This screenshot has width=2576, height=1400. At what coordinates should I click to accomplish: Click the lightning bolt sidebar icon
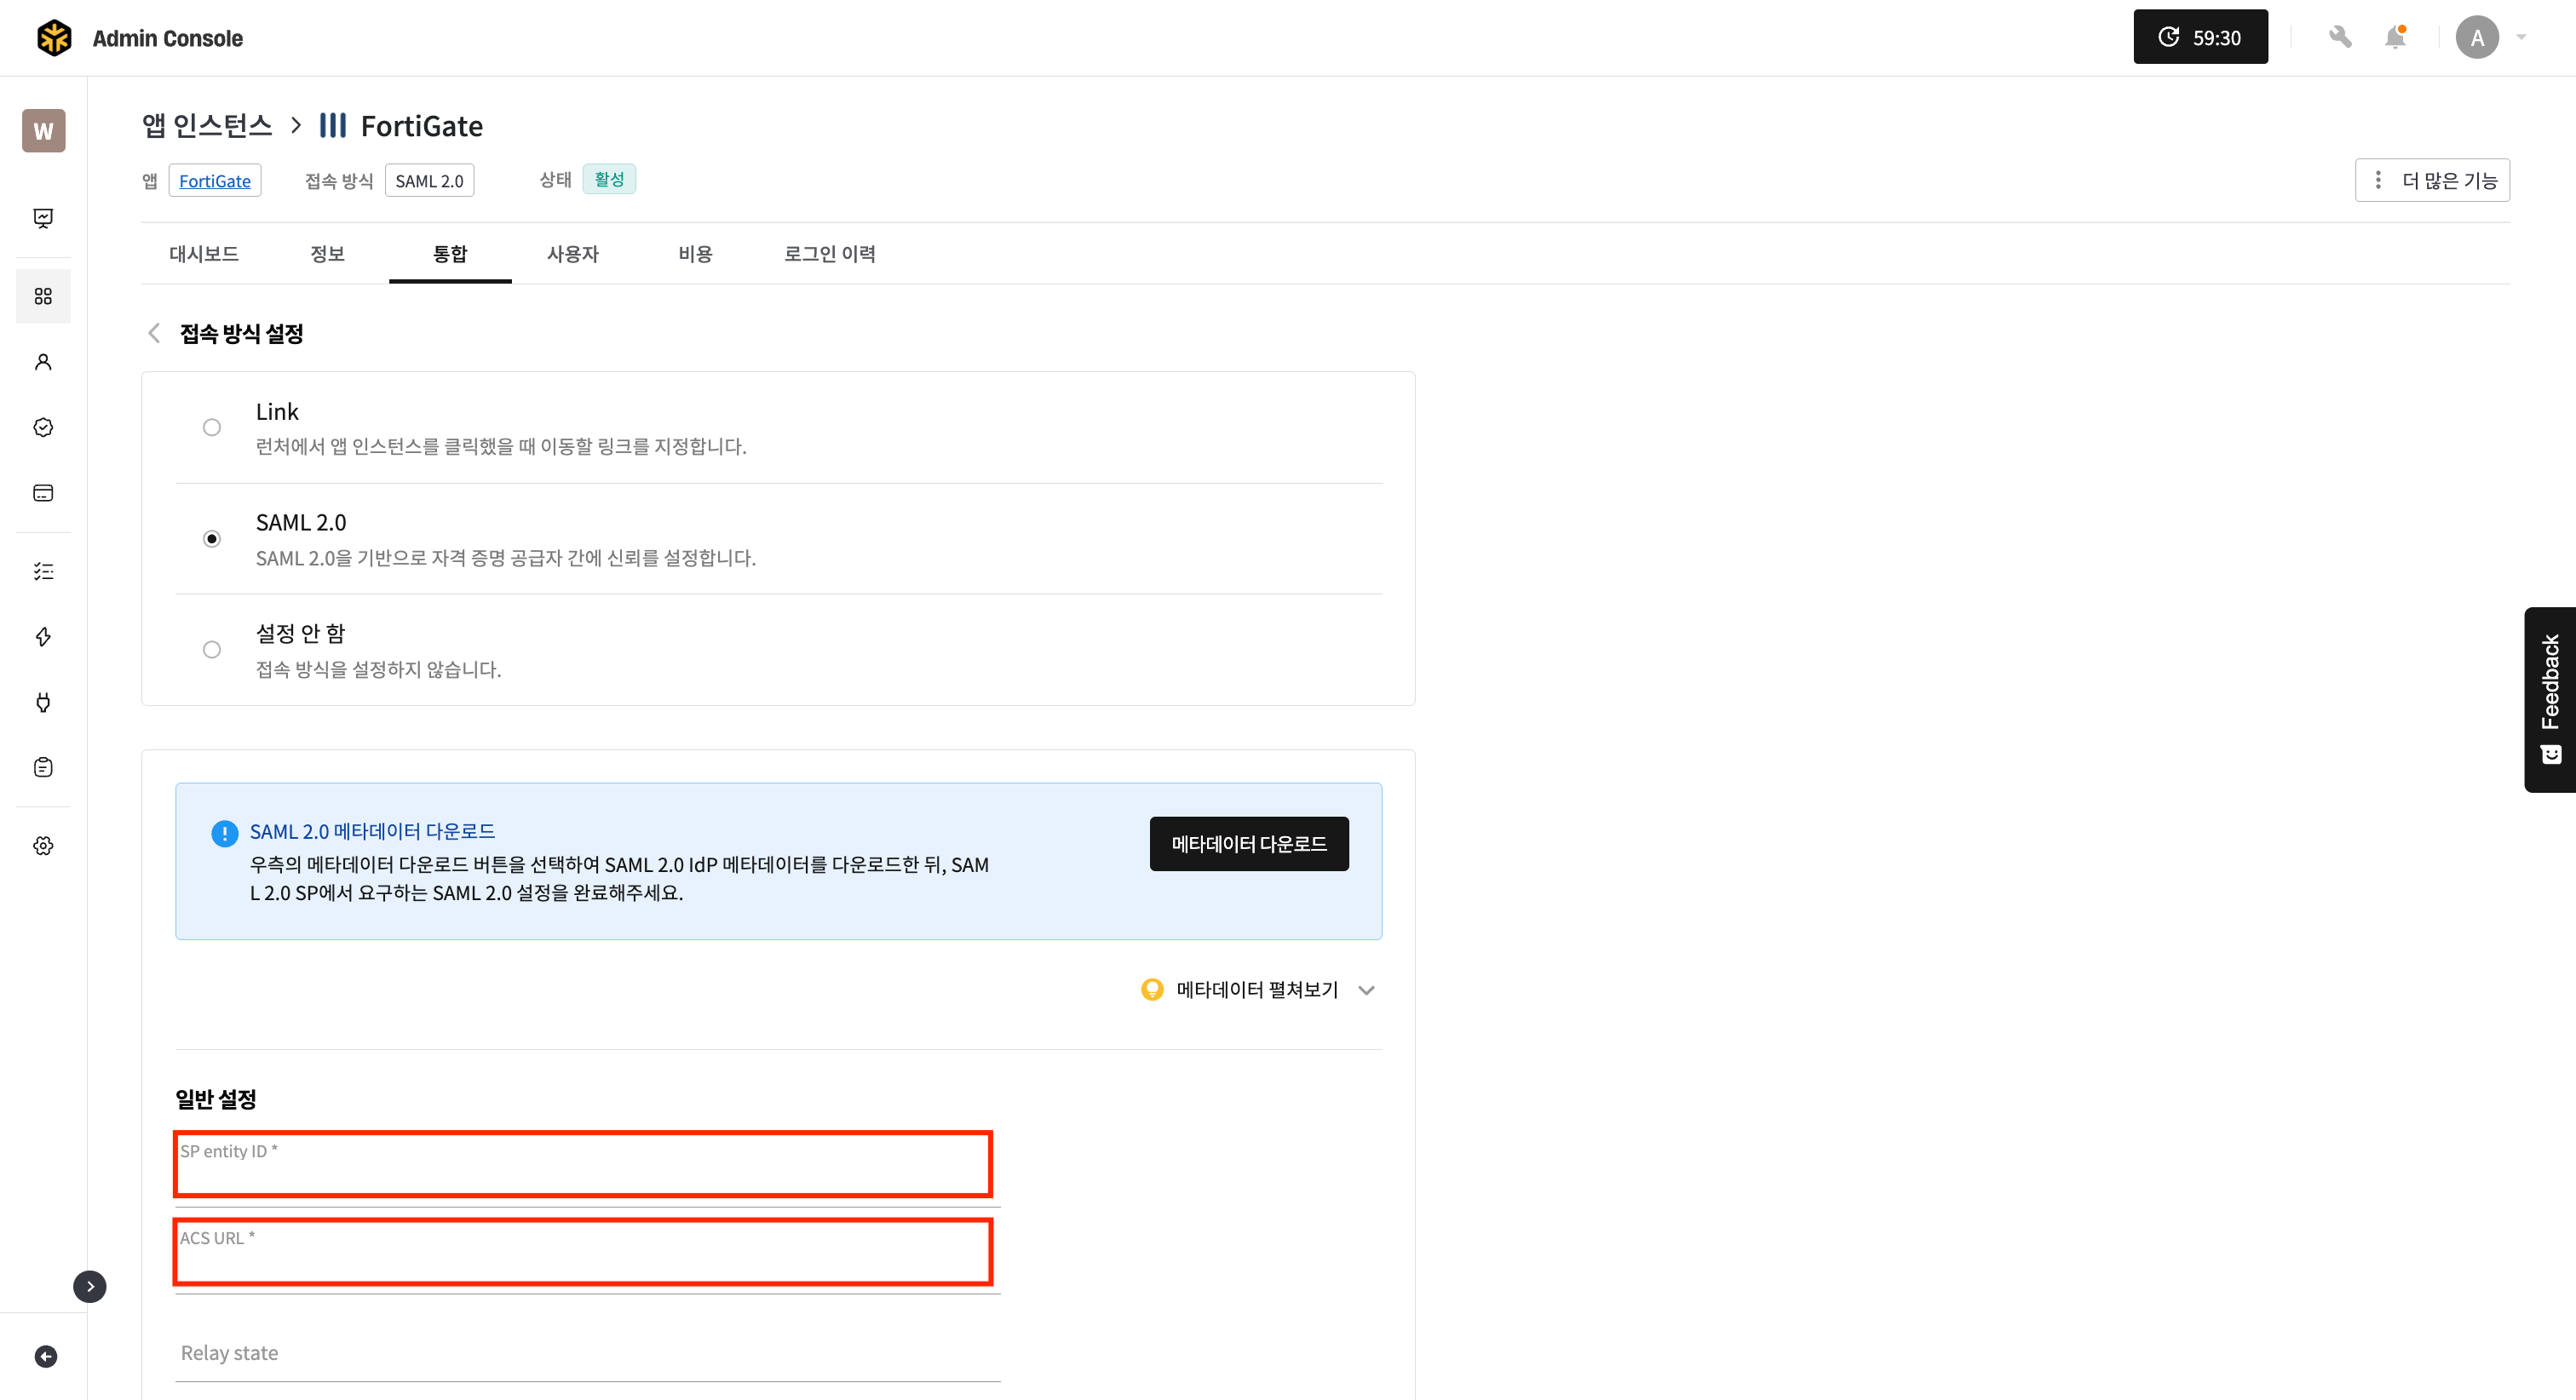[x=43, y=637]
